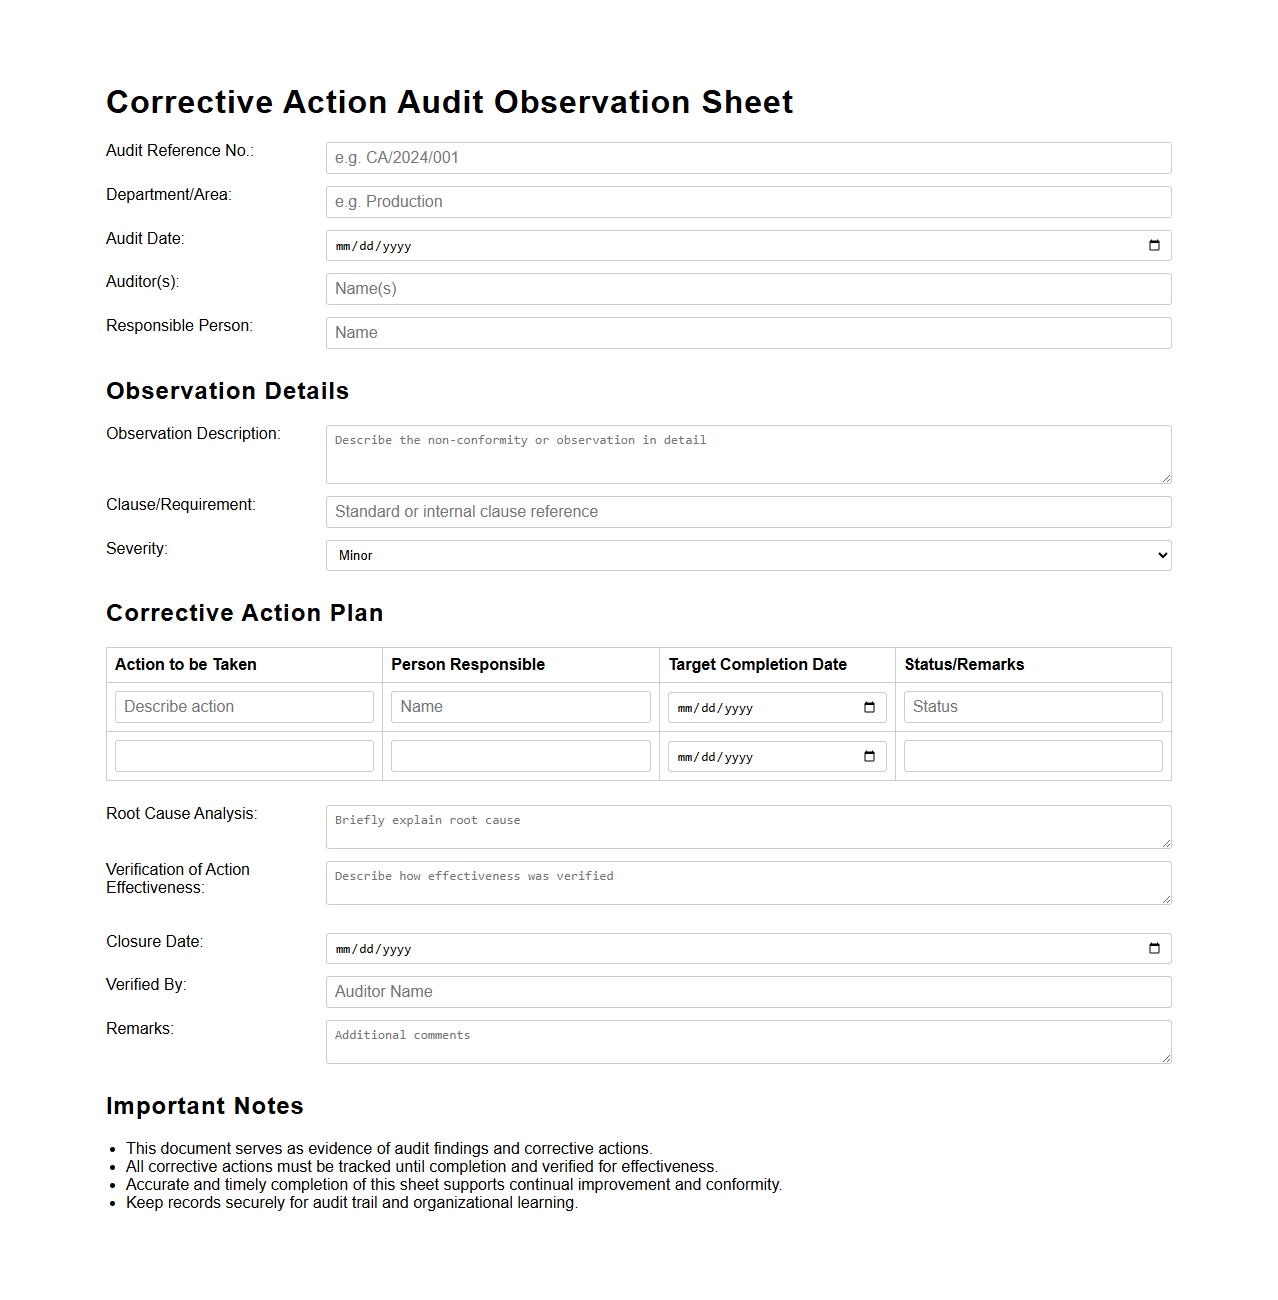
Task: Click the Auditor(s) name field
Action: coord(748,289)
